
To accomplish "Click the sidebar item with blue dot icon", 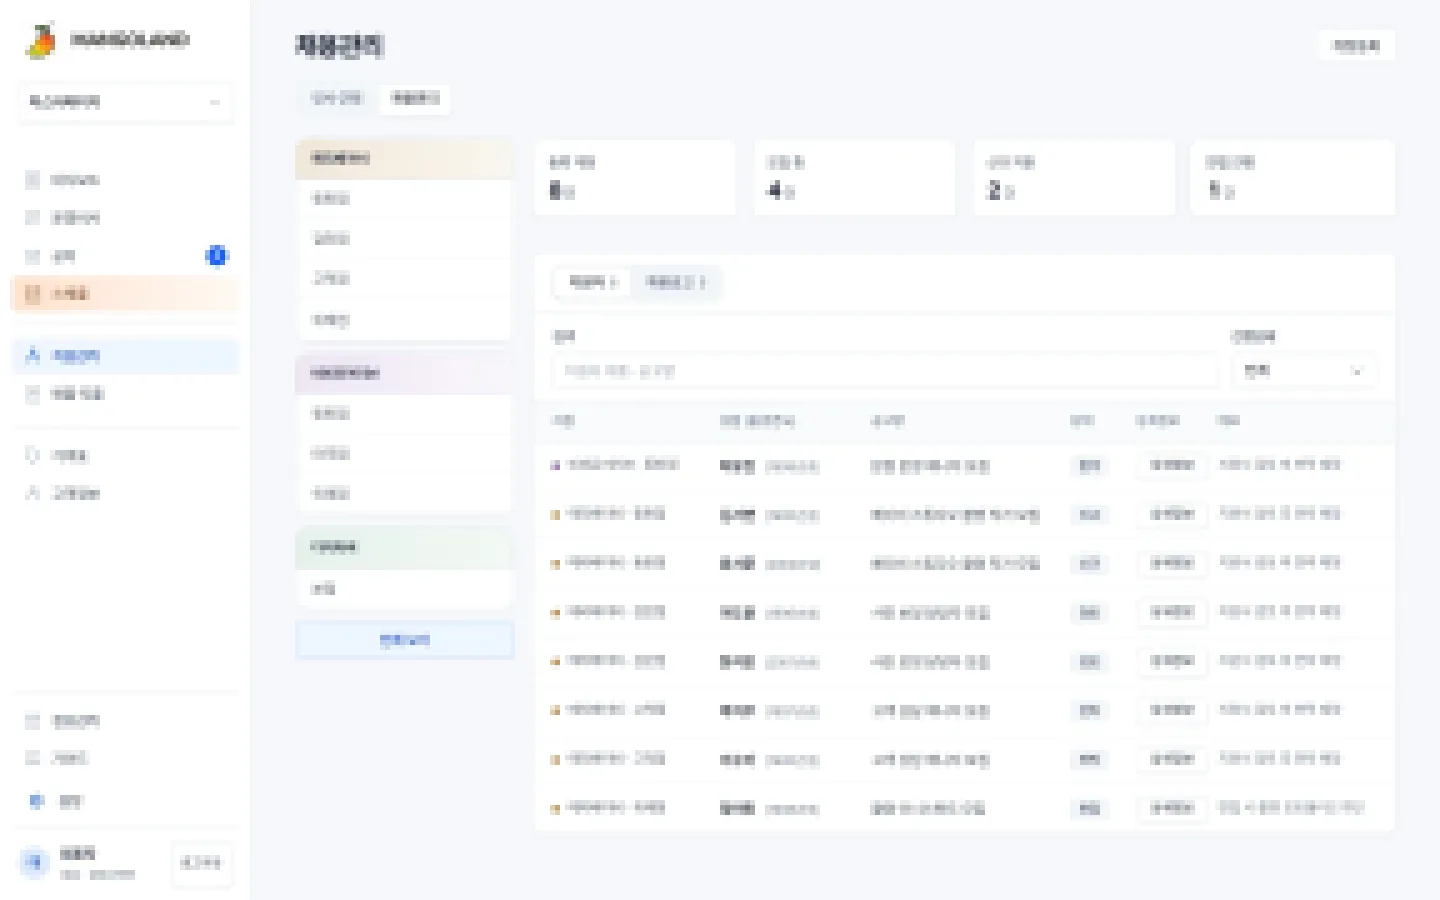I will point(125,800).
